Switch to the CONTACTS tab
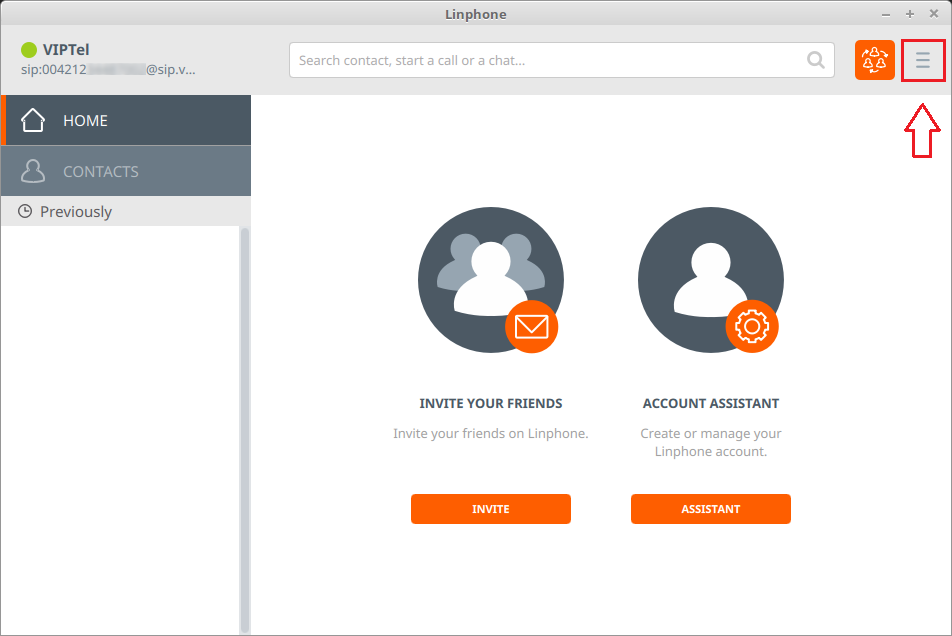This screenshot has width=952, height=636. 126,171
